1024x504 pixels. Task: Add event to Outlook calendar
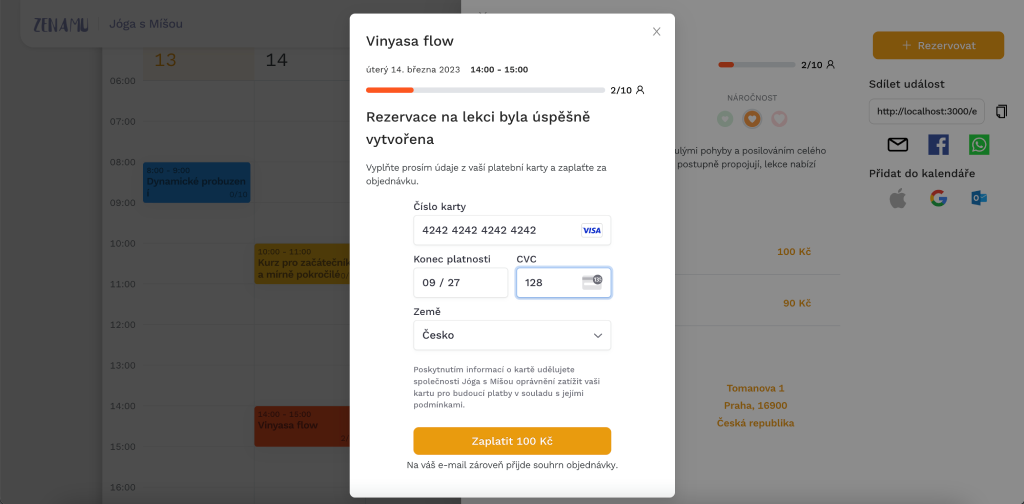pyautogui.click(x=979, y=198)
